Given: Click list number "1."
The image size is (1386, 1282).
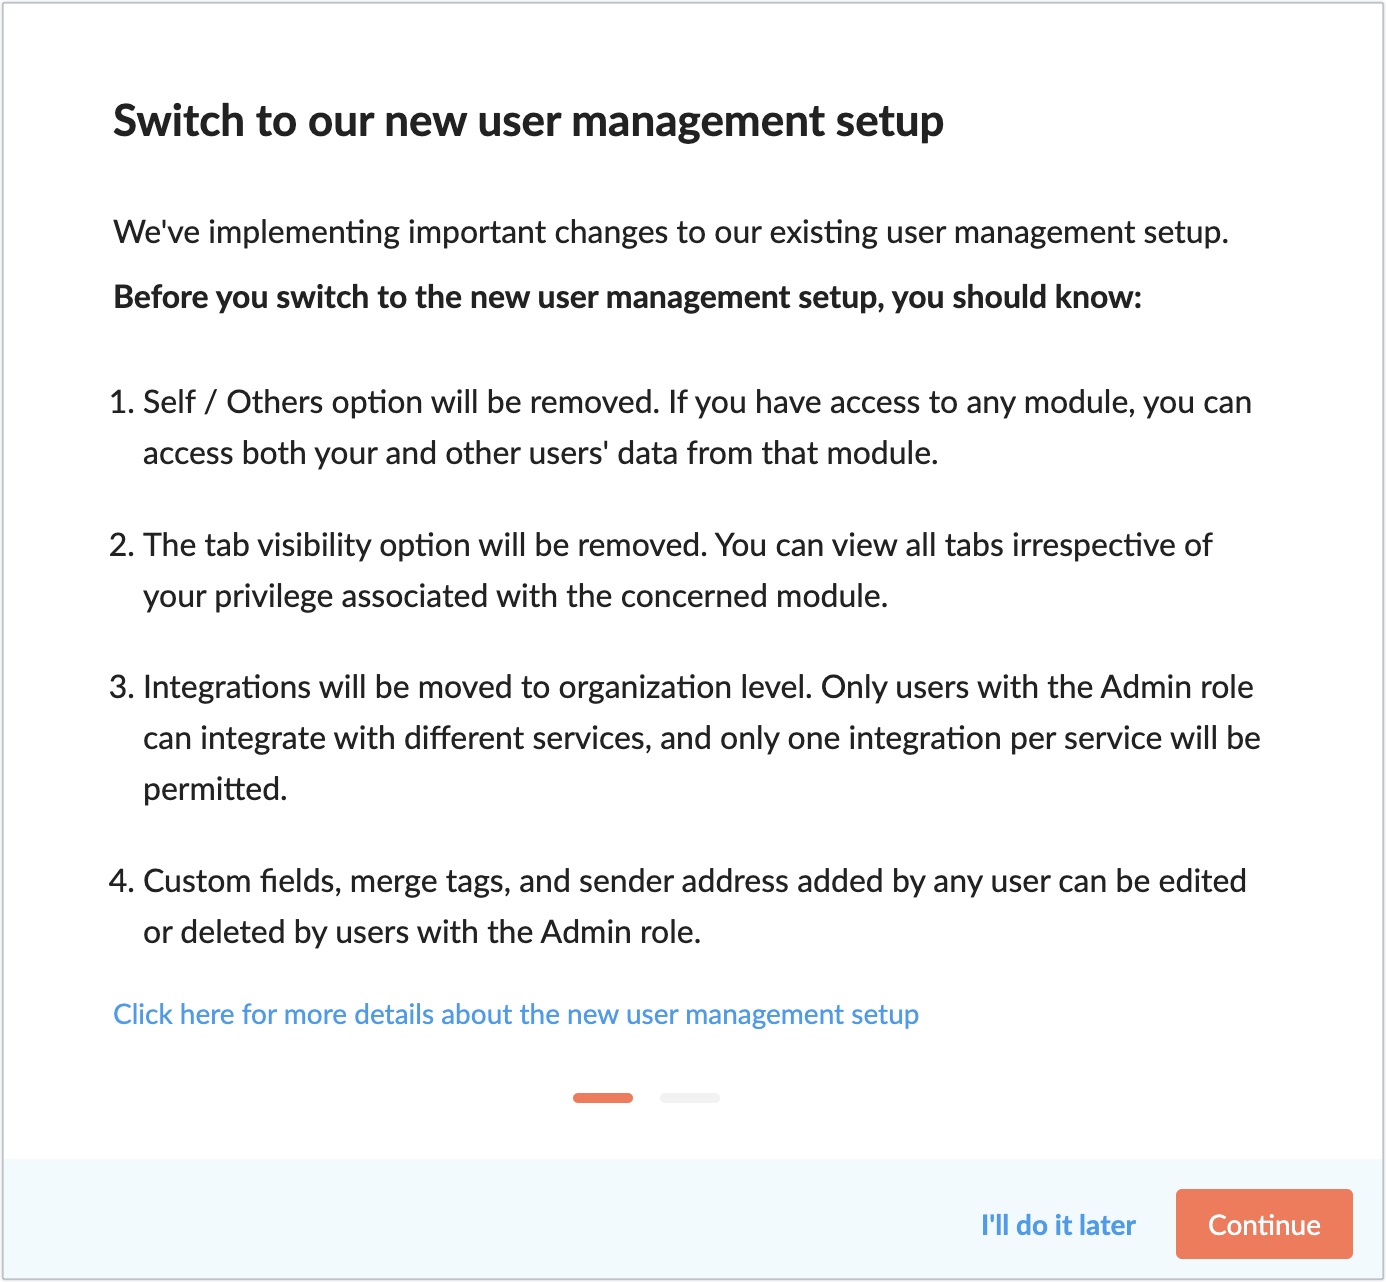Looking at the screenshot, I should [122, 402].
